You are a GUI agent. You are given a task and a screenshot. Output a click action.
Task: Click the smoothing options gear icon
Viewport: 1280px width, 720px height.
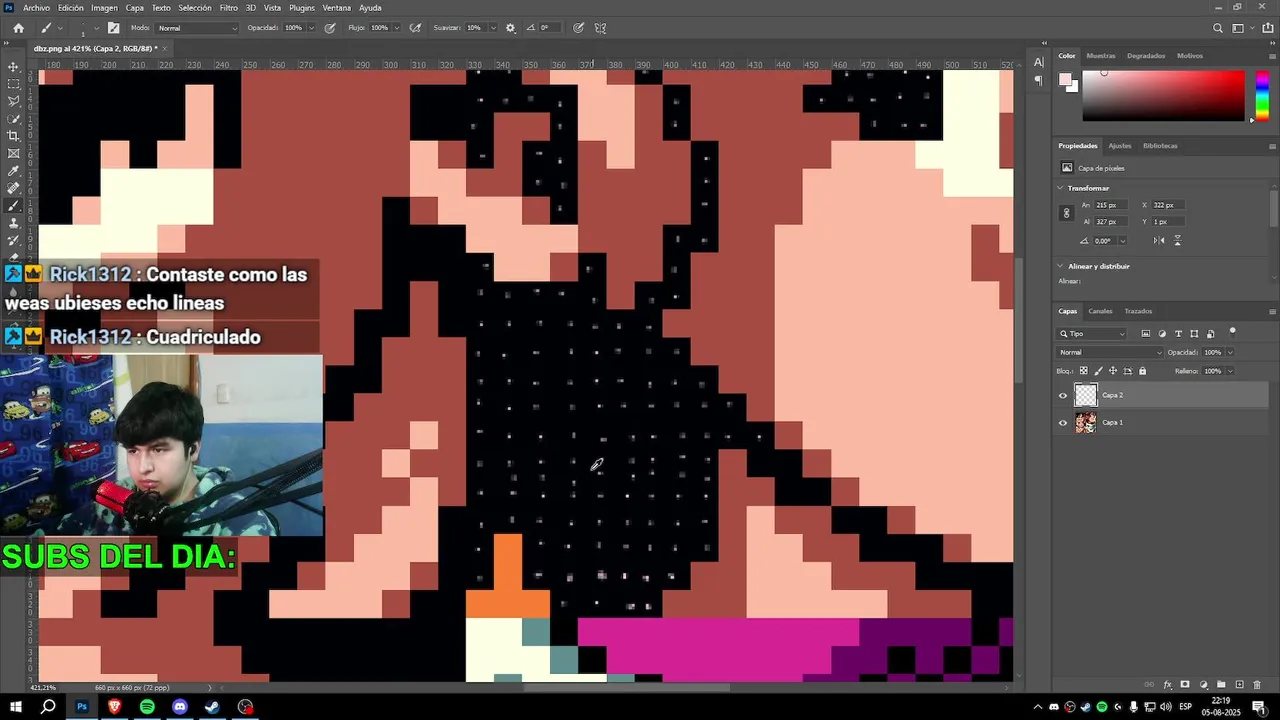tap(511, 28)
